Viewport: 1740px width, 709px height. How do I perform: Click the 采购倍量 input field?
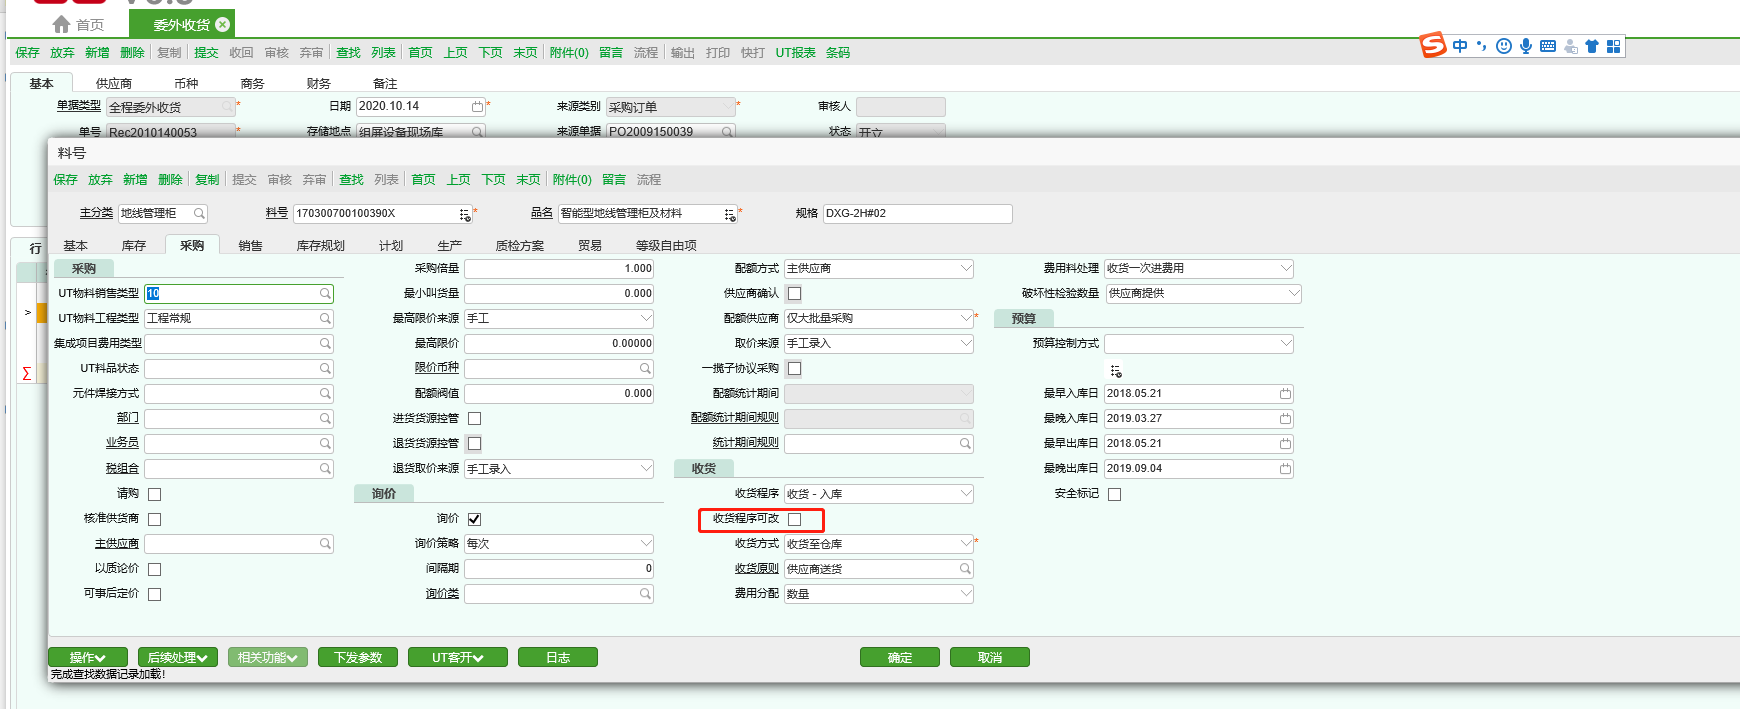(558, 269)
